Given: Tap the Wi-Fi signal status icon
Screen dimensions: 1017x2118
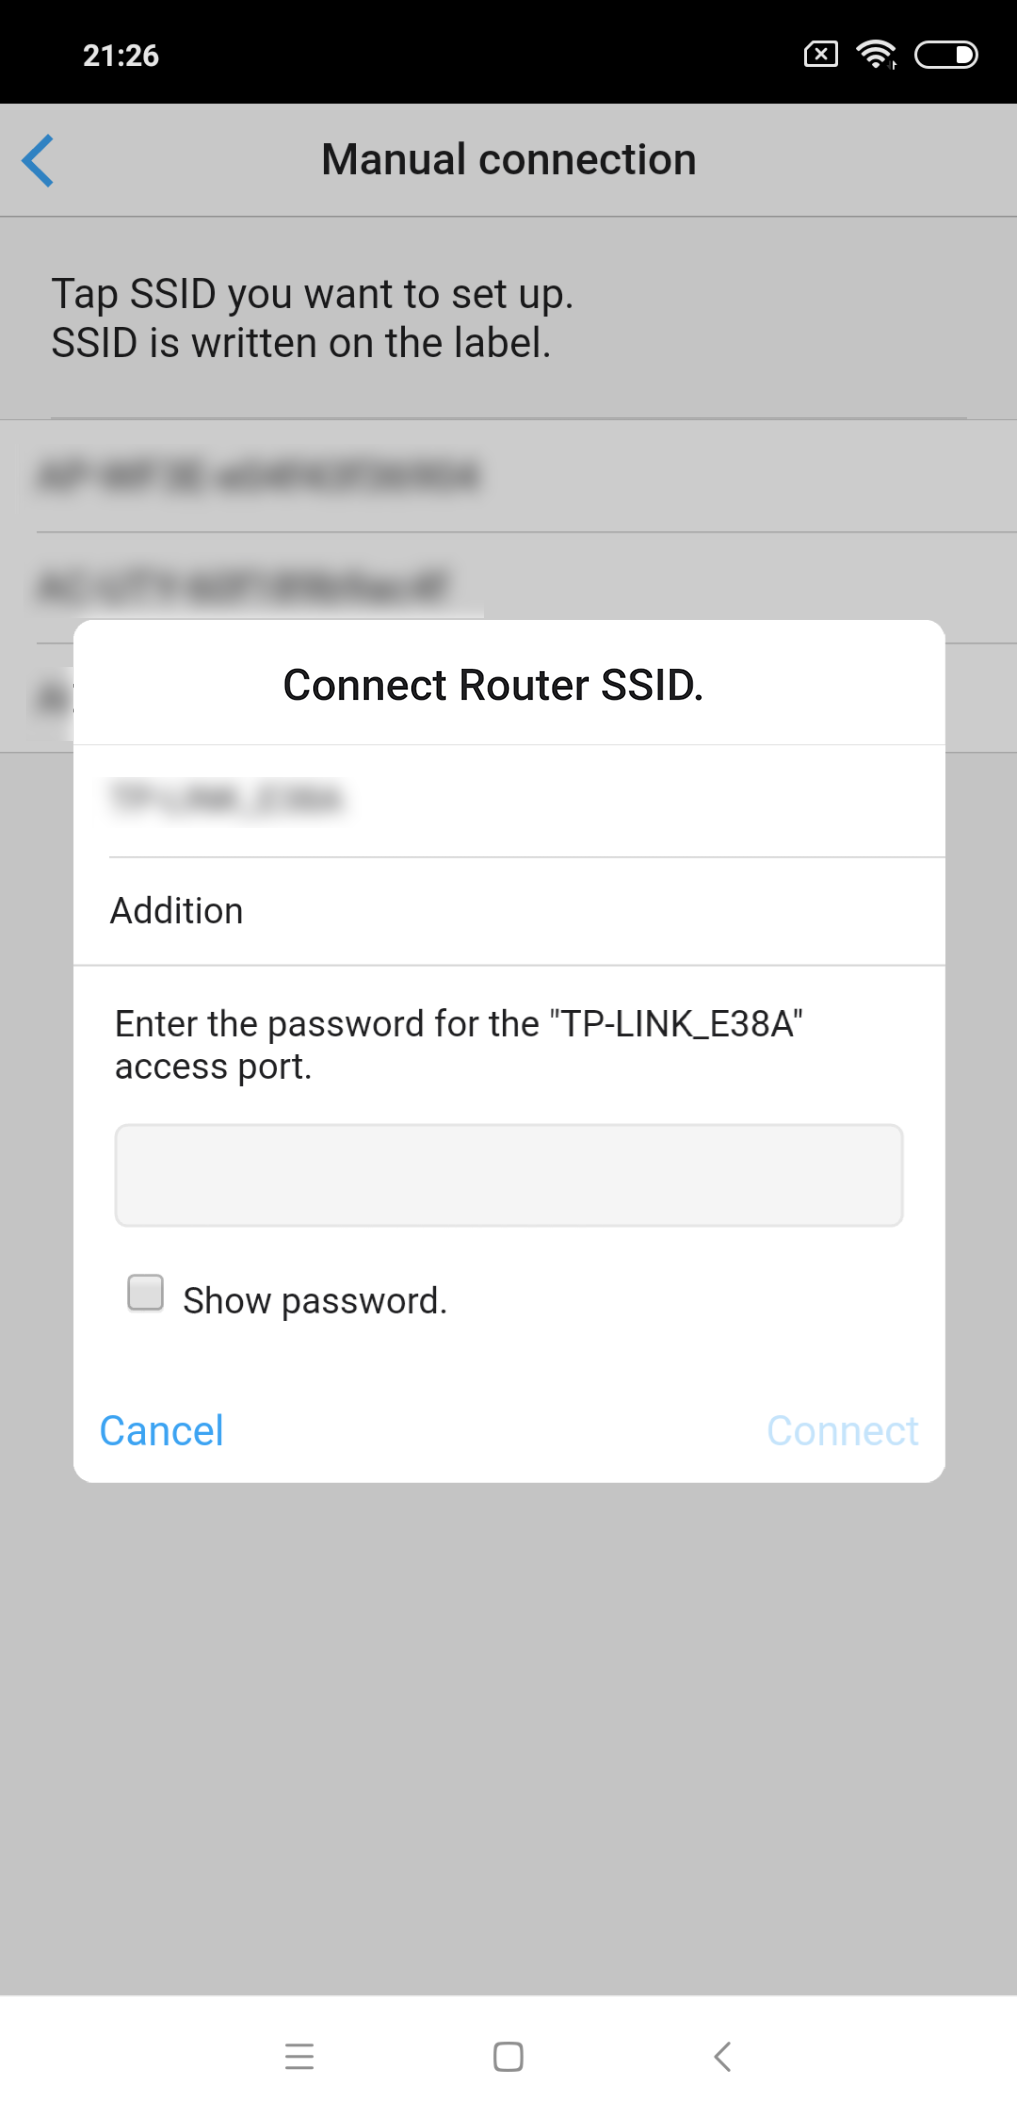Looking at the screenshot, I should (x=876, y=55).
